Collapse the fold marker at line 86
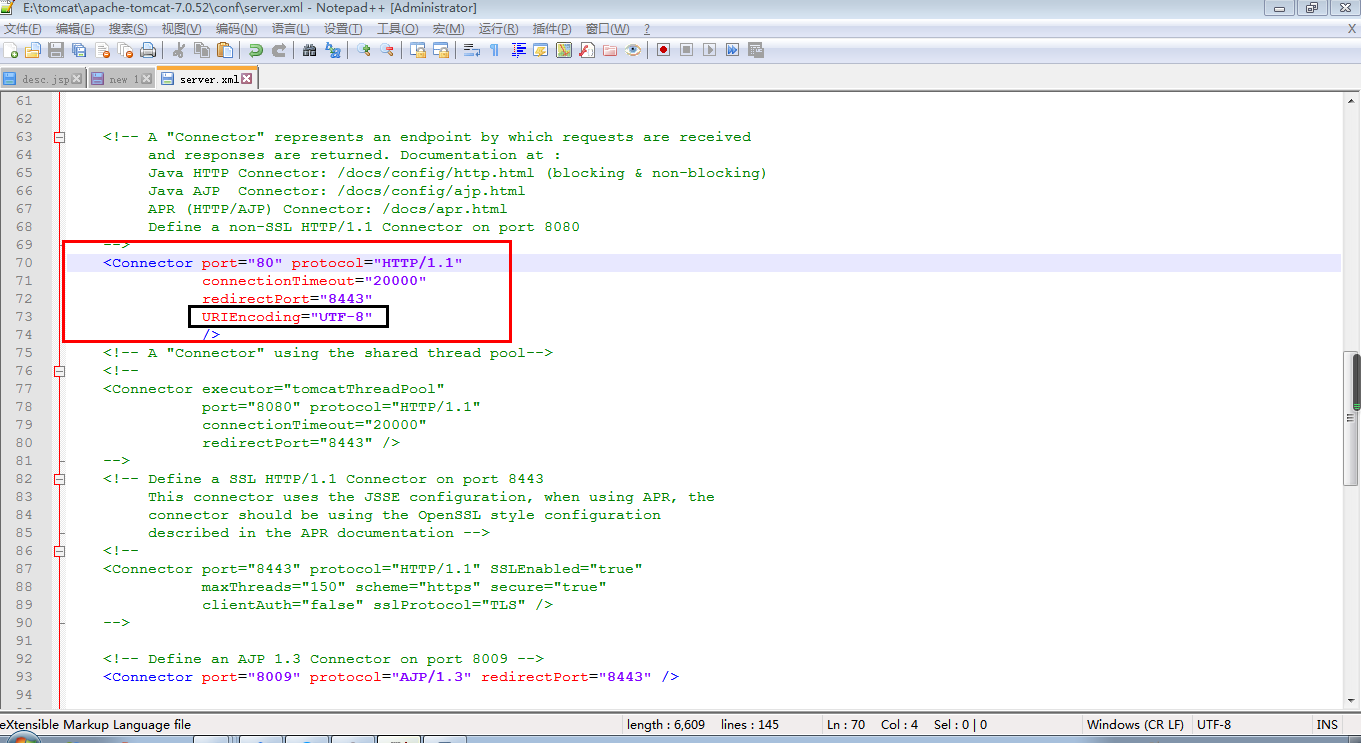 59,551
